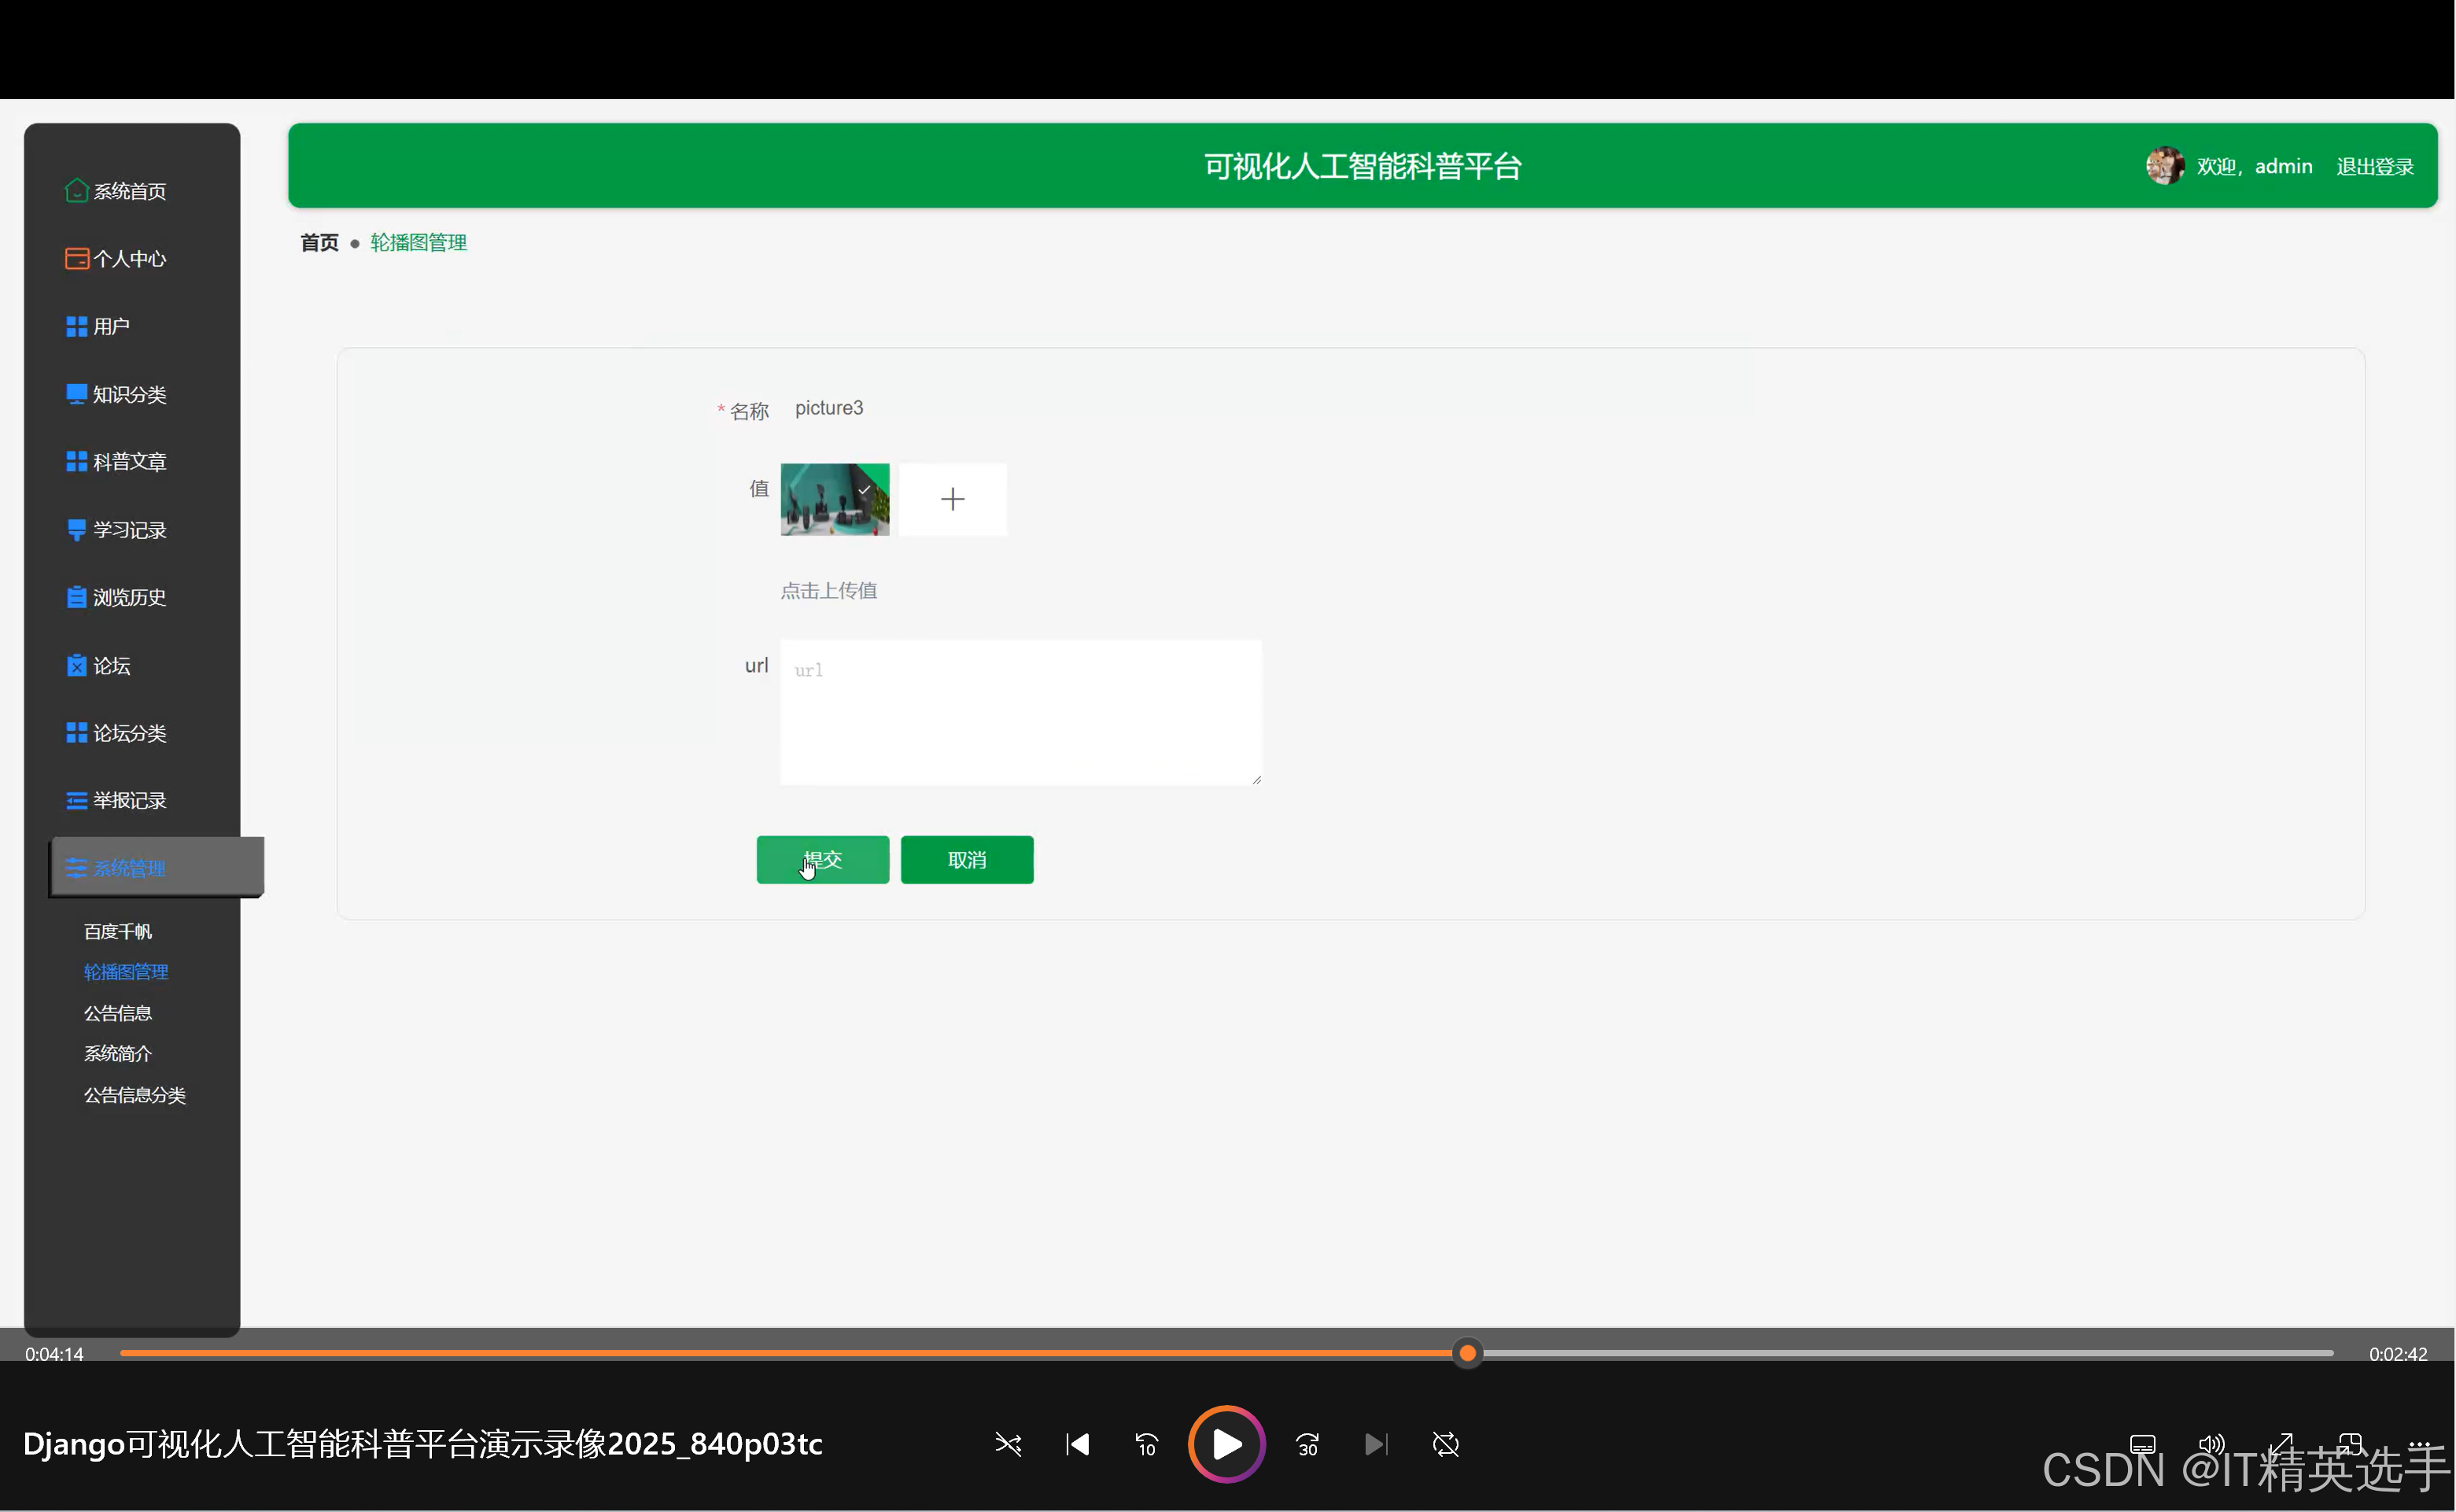Click the uploaded image thumbnail

834,499
